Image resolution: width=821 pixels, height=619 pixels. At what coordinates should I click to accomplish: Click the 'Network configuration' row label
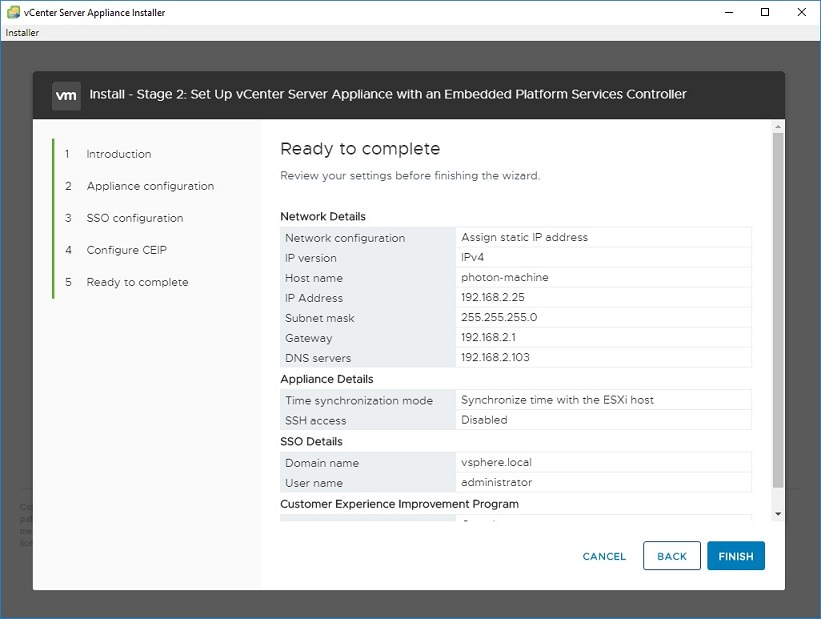(x=345, y=238)
